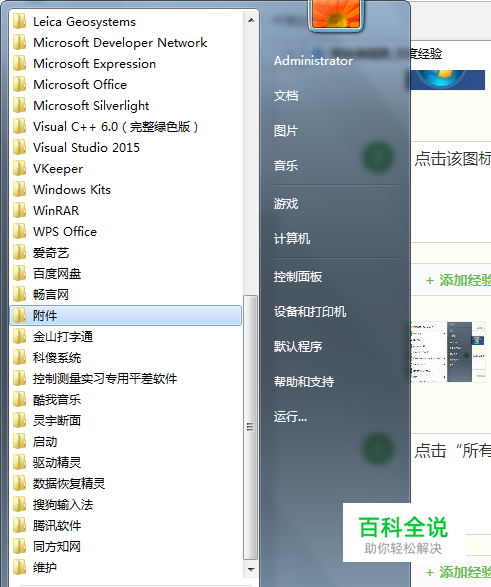This screenshot has height=587, width=491.
Task: Click the folder icon beside Microsoft Office
Action: 19,85
